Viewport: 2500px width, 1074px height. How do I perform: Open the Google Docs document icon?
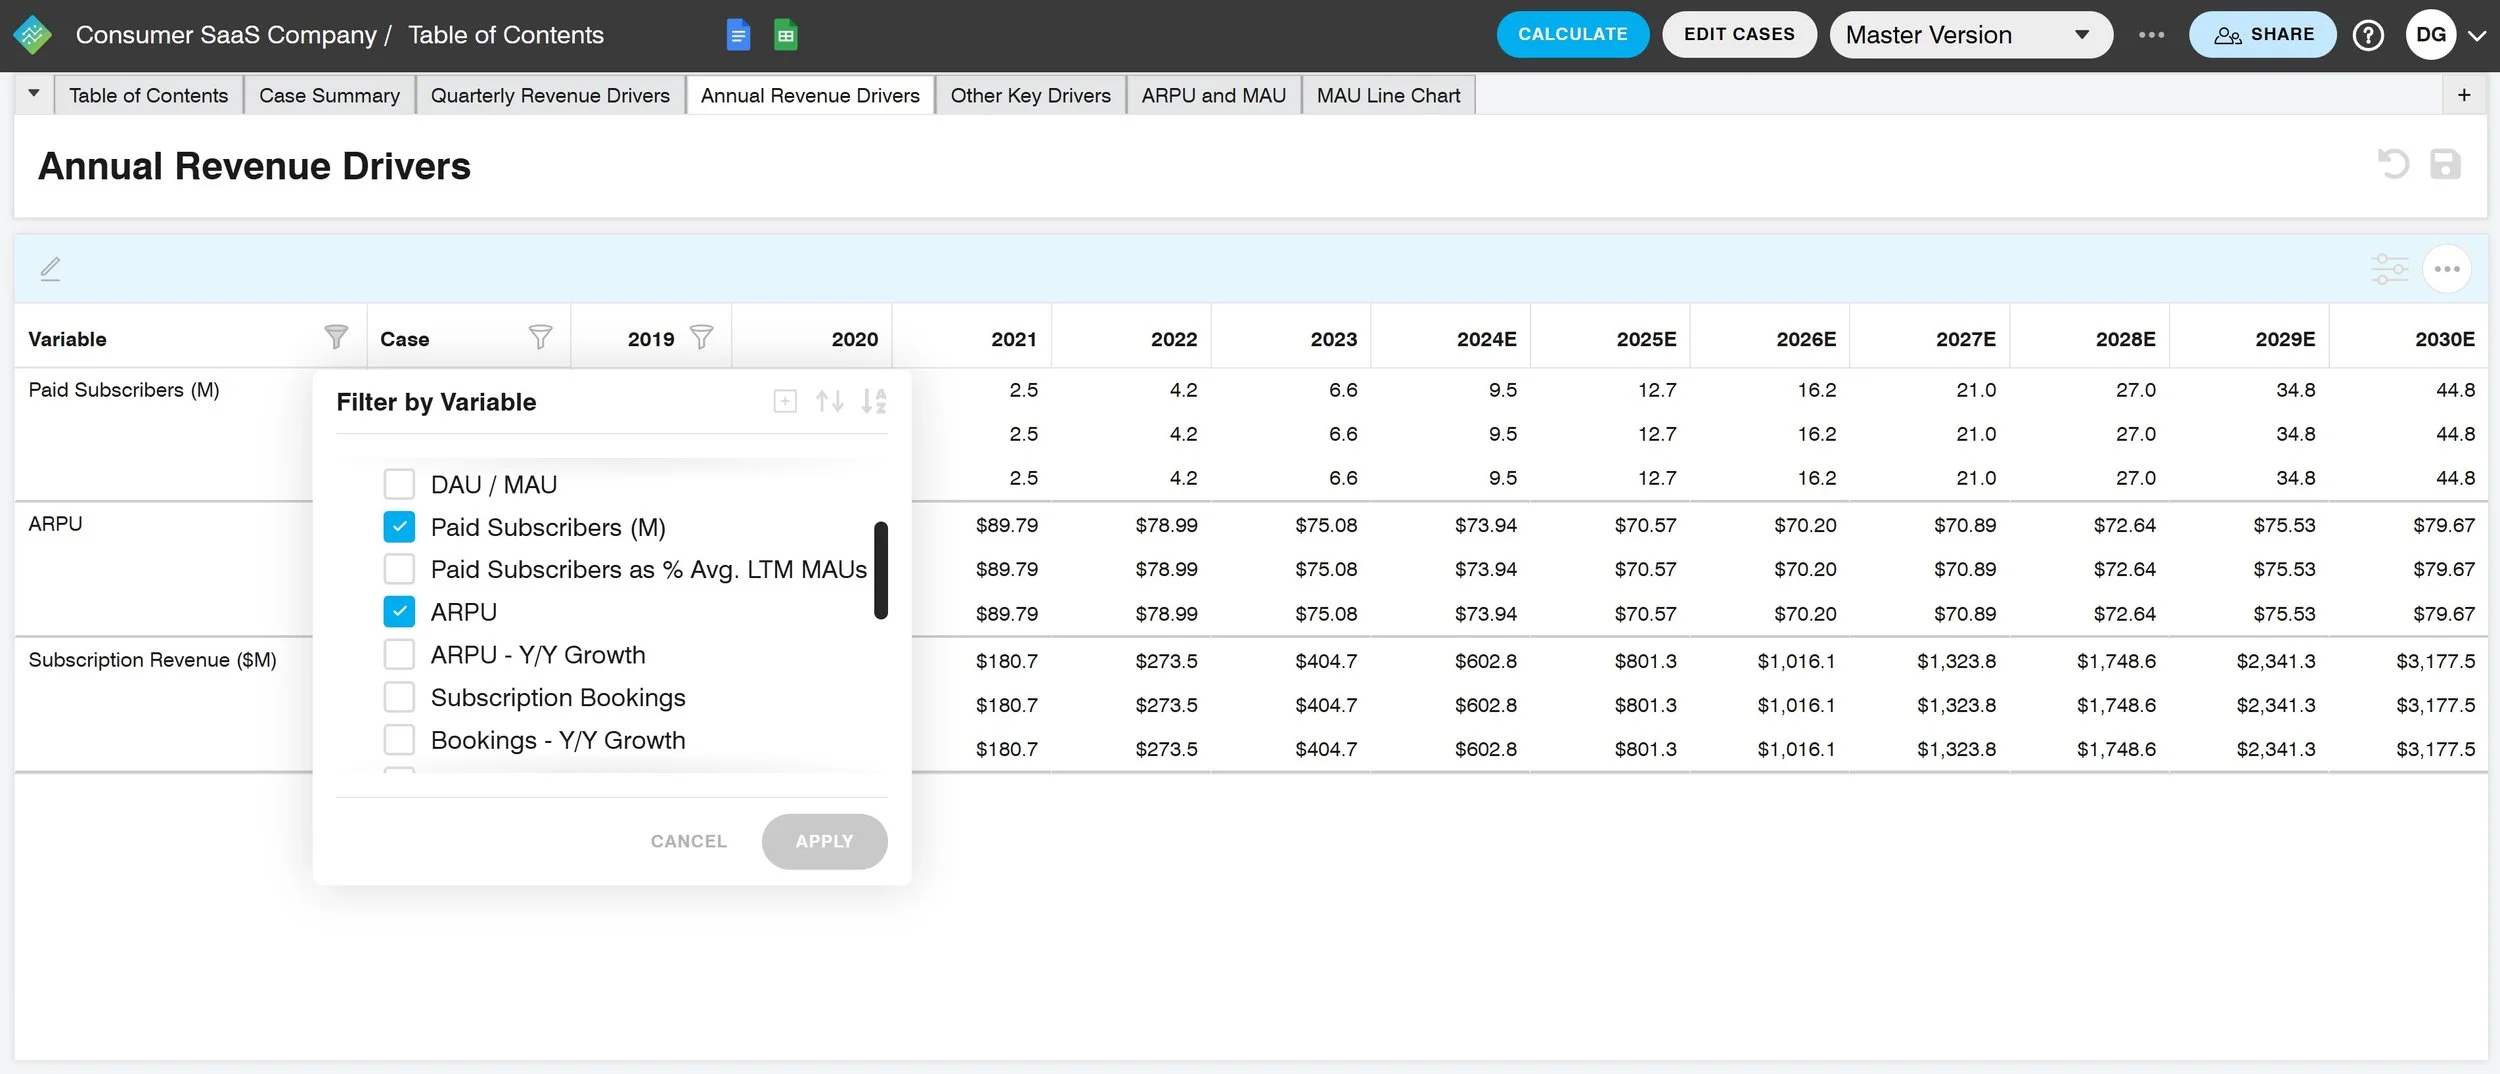pos(738,35)
